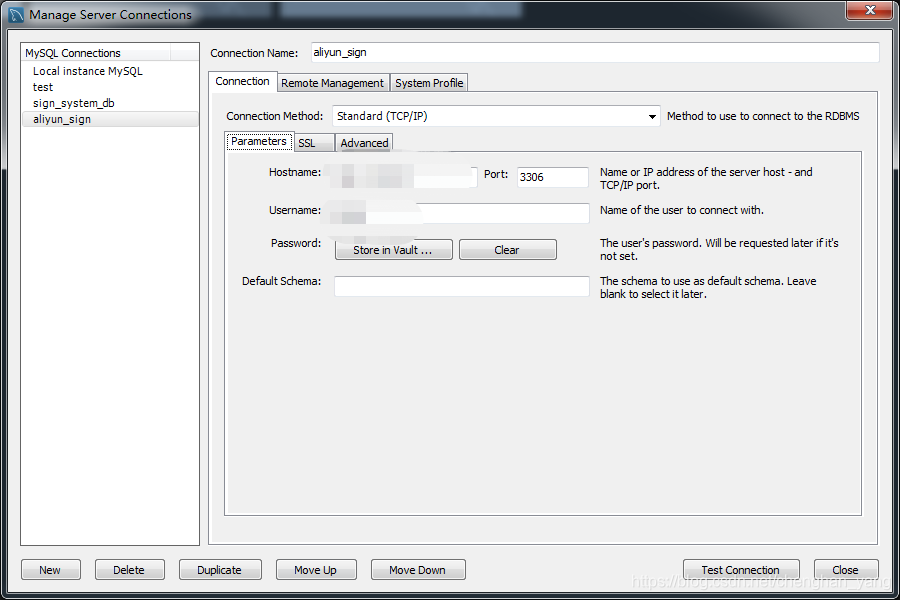Click into the Default Schema field
This screenshot has height=600, width=900.
point(461,286)
